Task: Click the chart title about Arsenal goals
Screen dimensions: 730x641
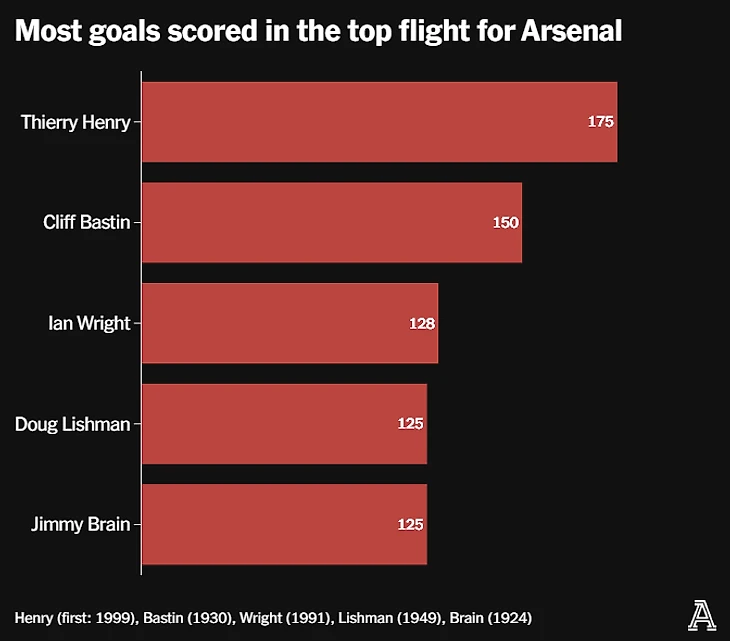Action: (x=319, y=32)
